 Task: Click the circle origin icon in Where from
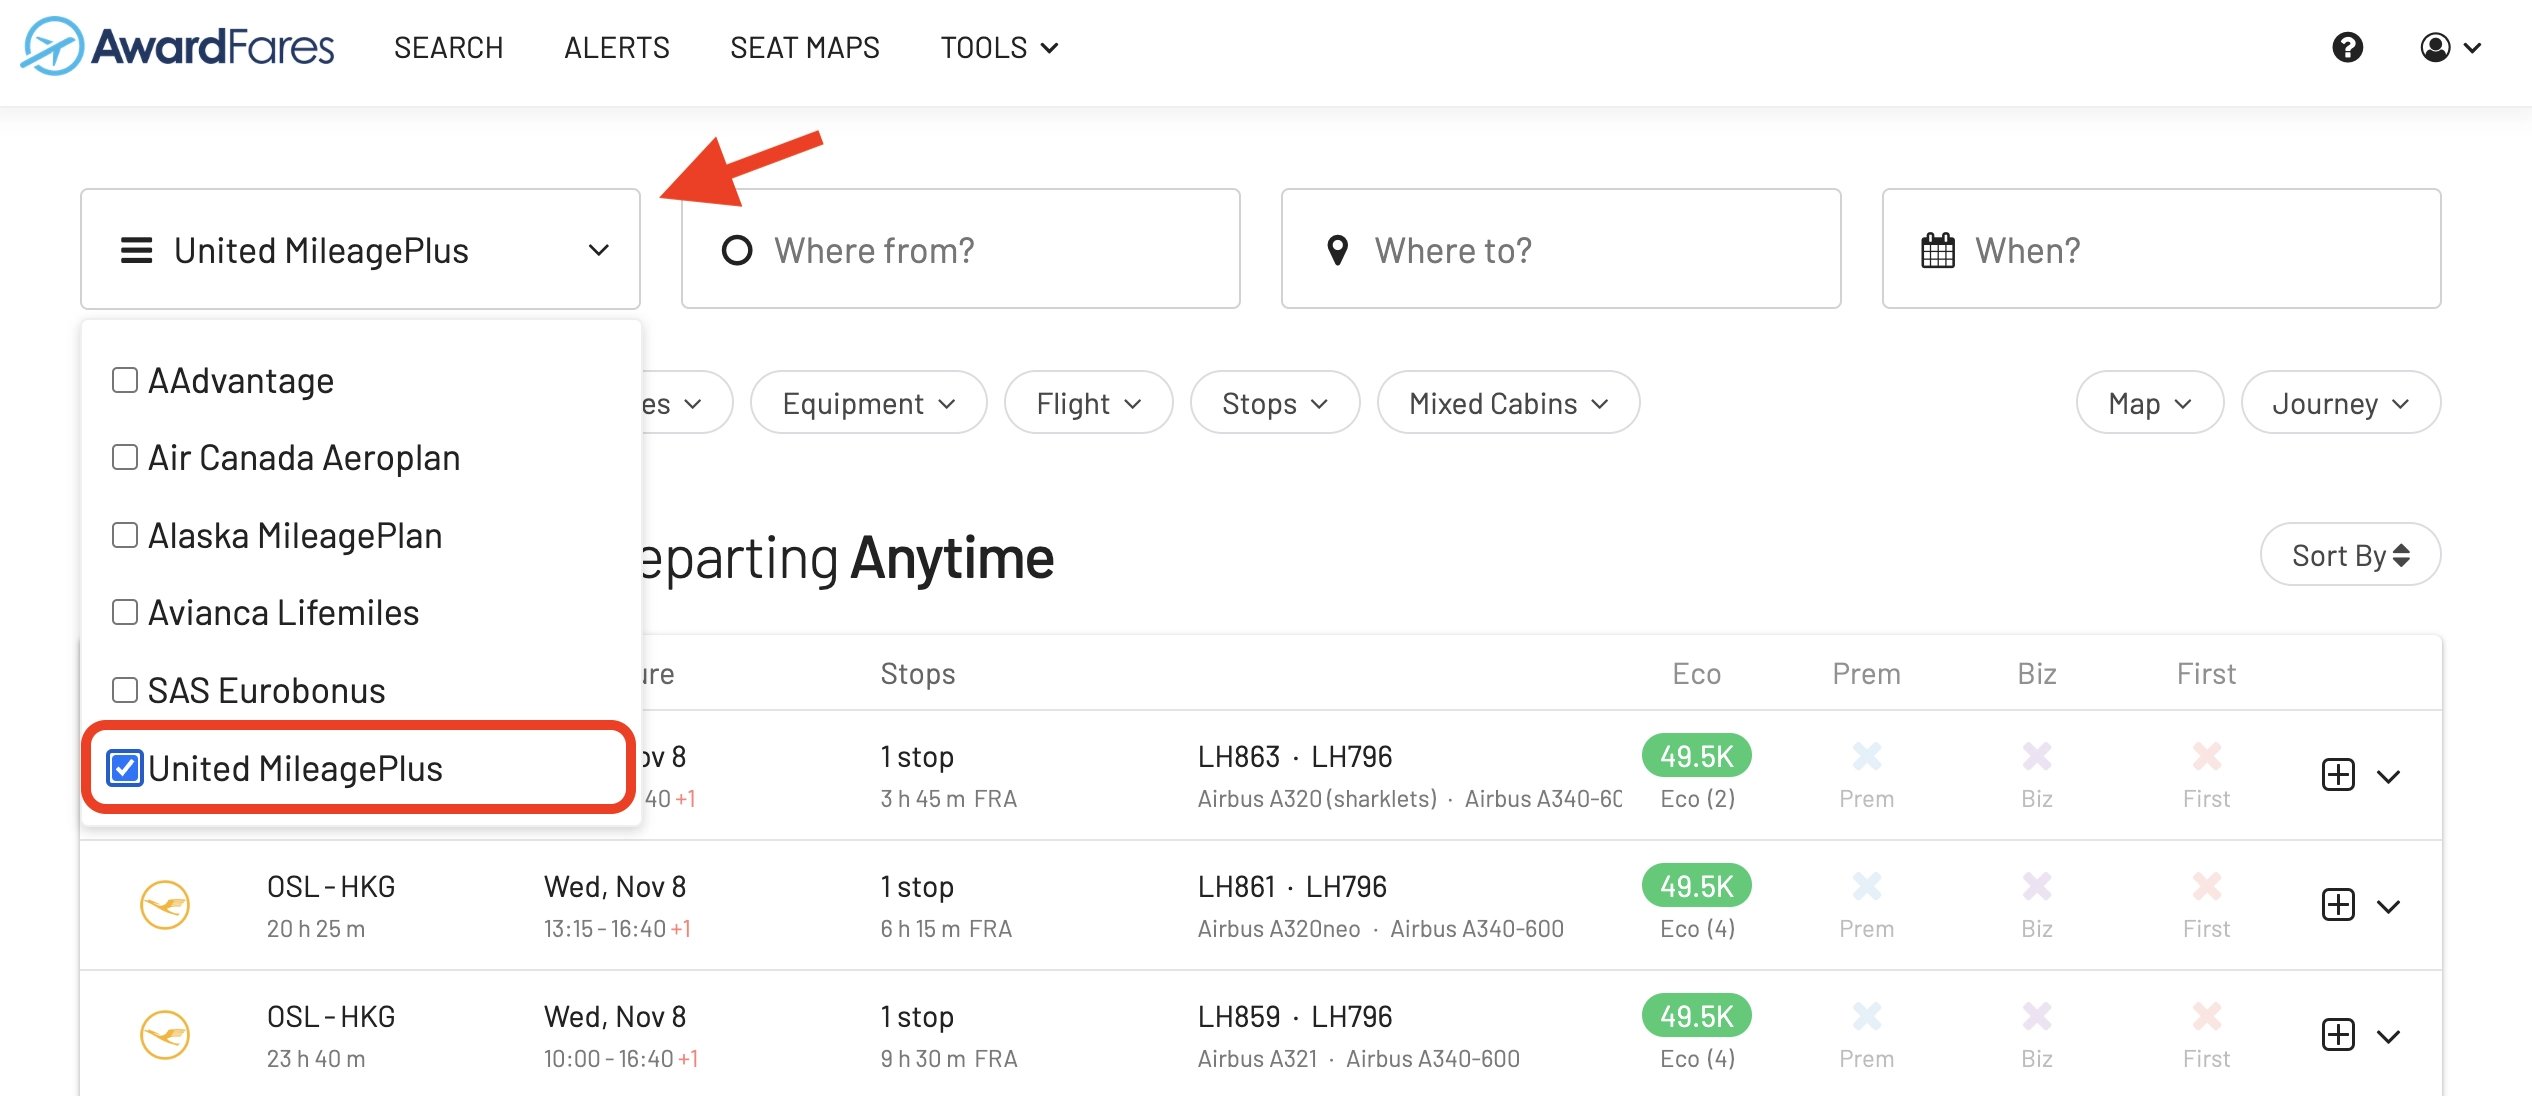point(737,250)
